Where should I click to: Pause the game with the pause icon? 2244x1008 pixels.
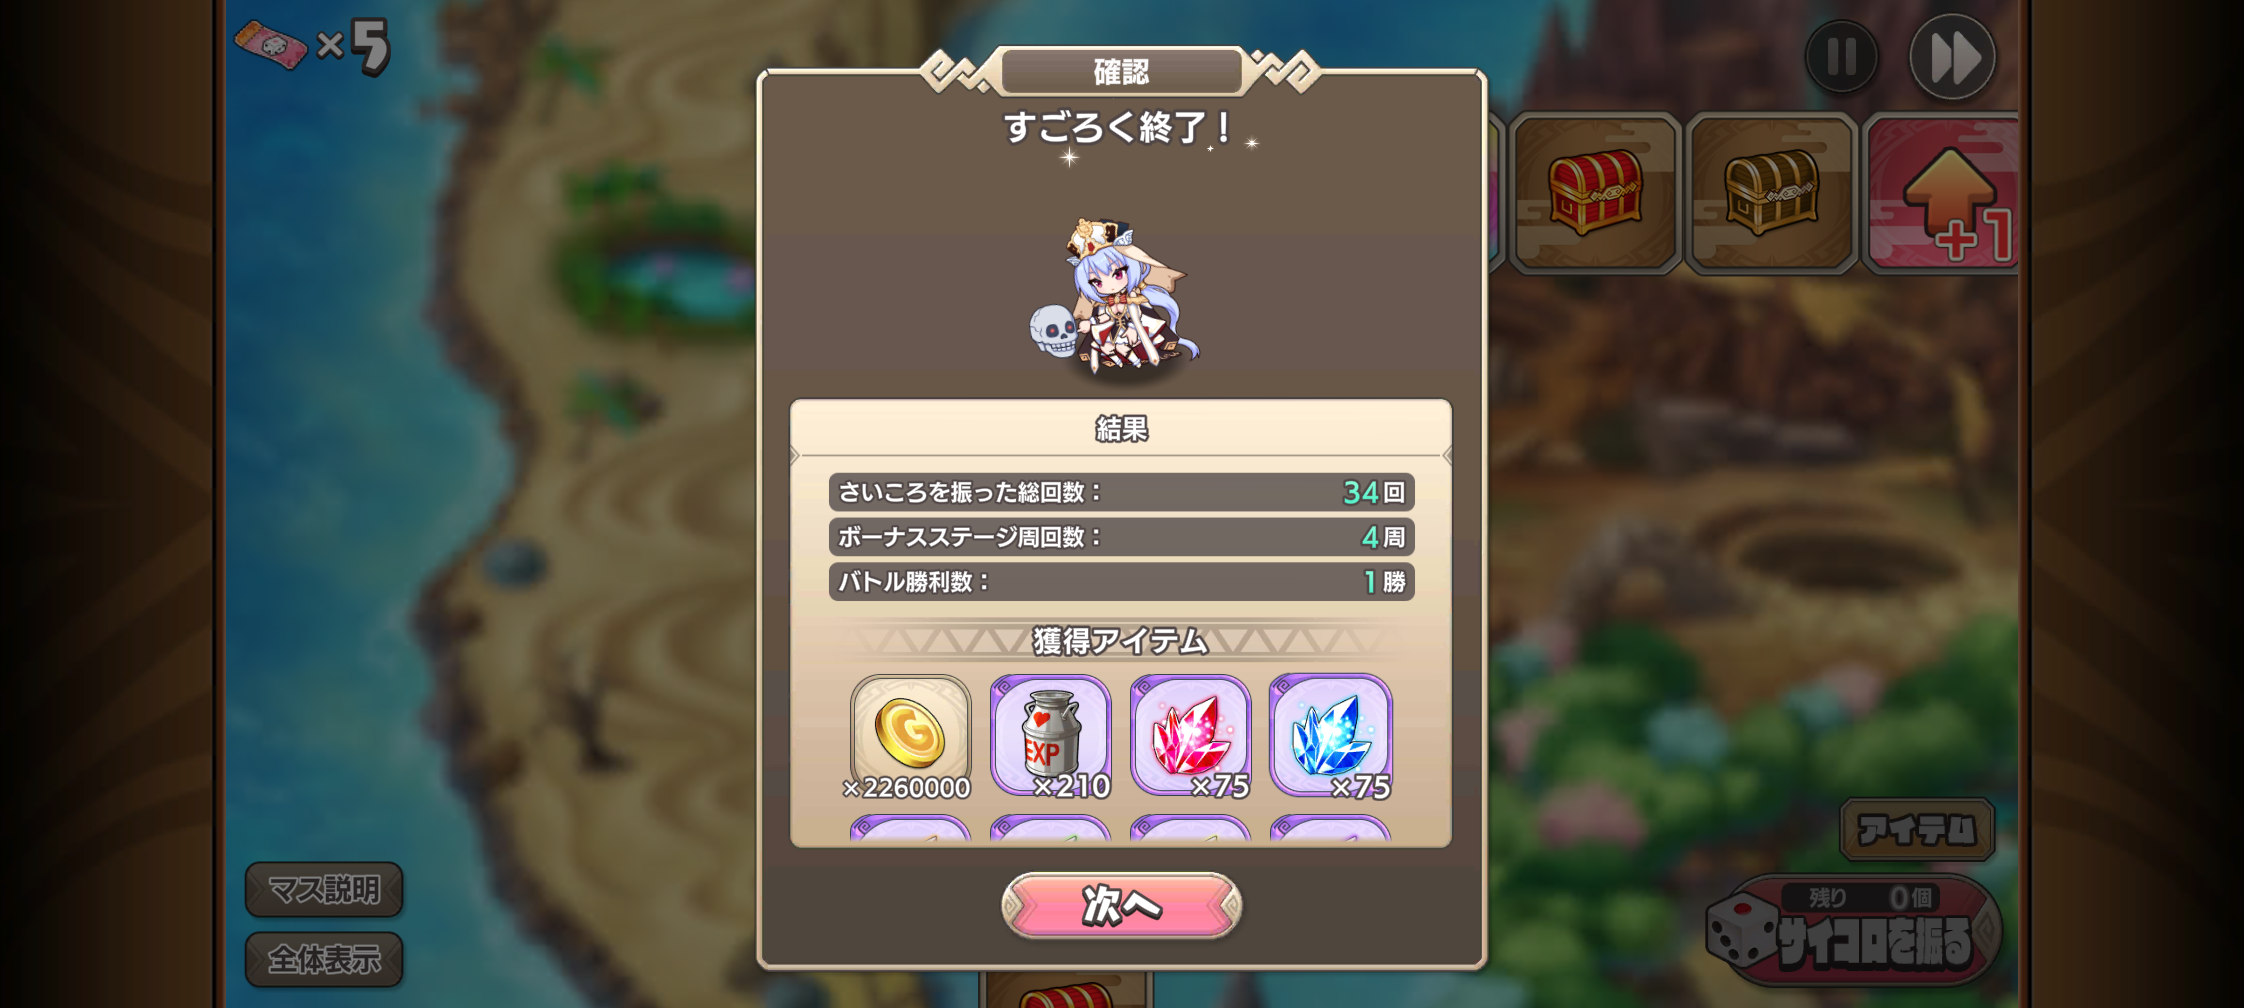tap(1841, 57)
